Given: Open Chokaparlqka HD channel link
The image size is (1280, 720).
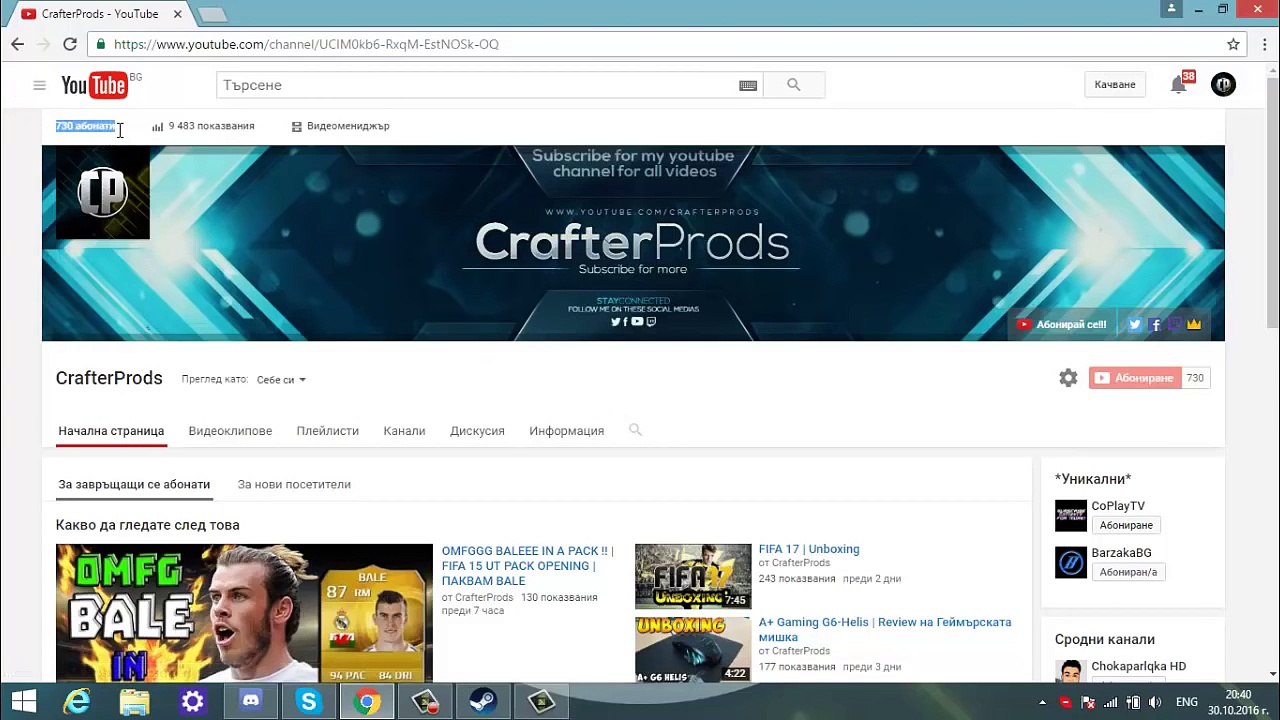Looking at the screenshot, I should coord(1138,666).
